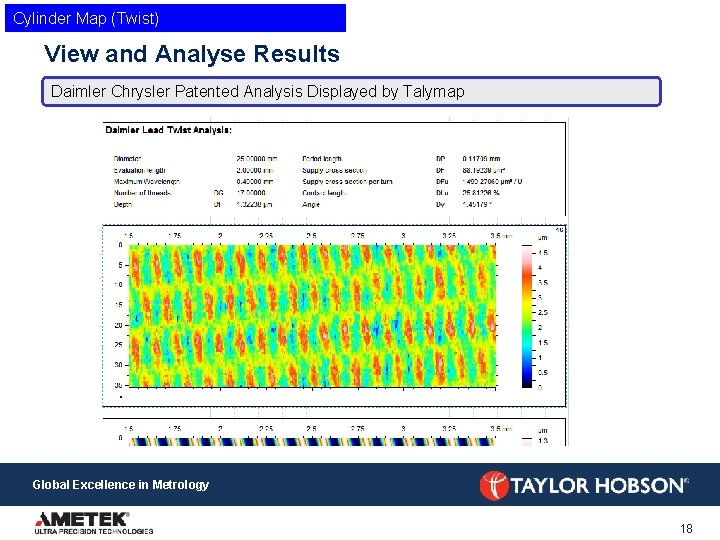Click the Period length label
This screenshot has width=720, height=540.
(x=322, y=158)
